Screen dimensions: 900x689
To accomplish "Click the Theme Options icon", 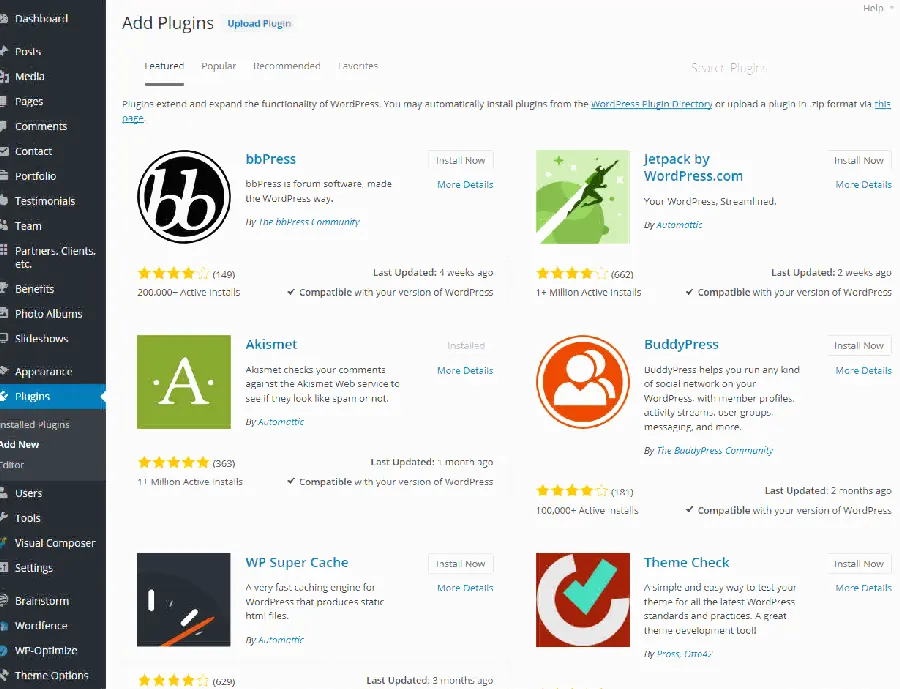I will pos(3,675).
